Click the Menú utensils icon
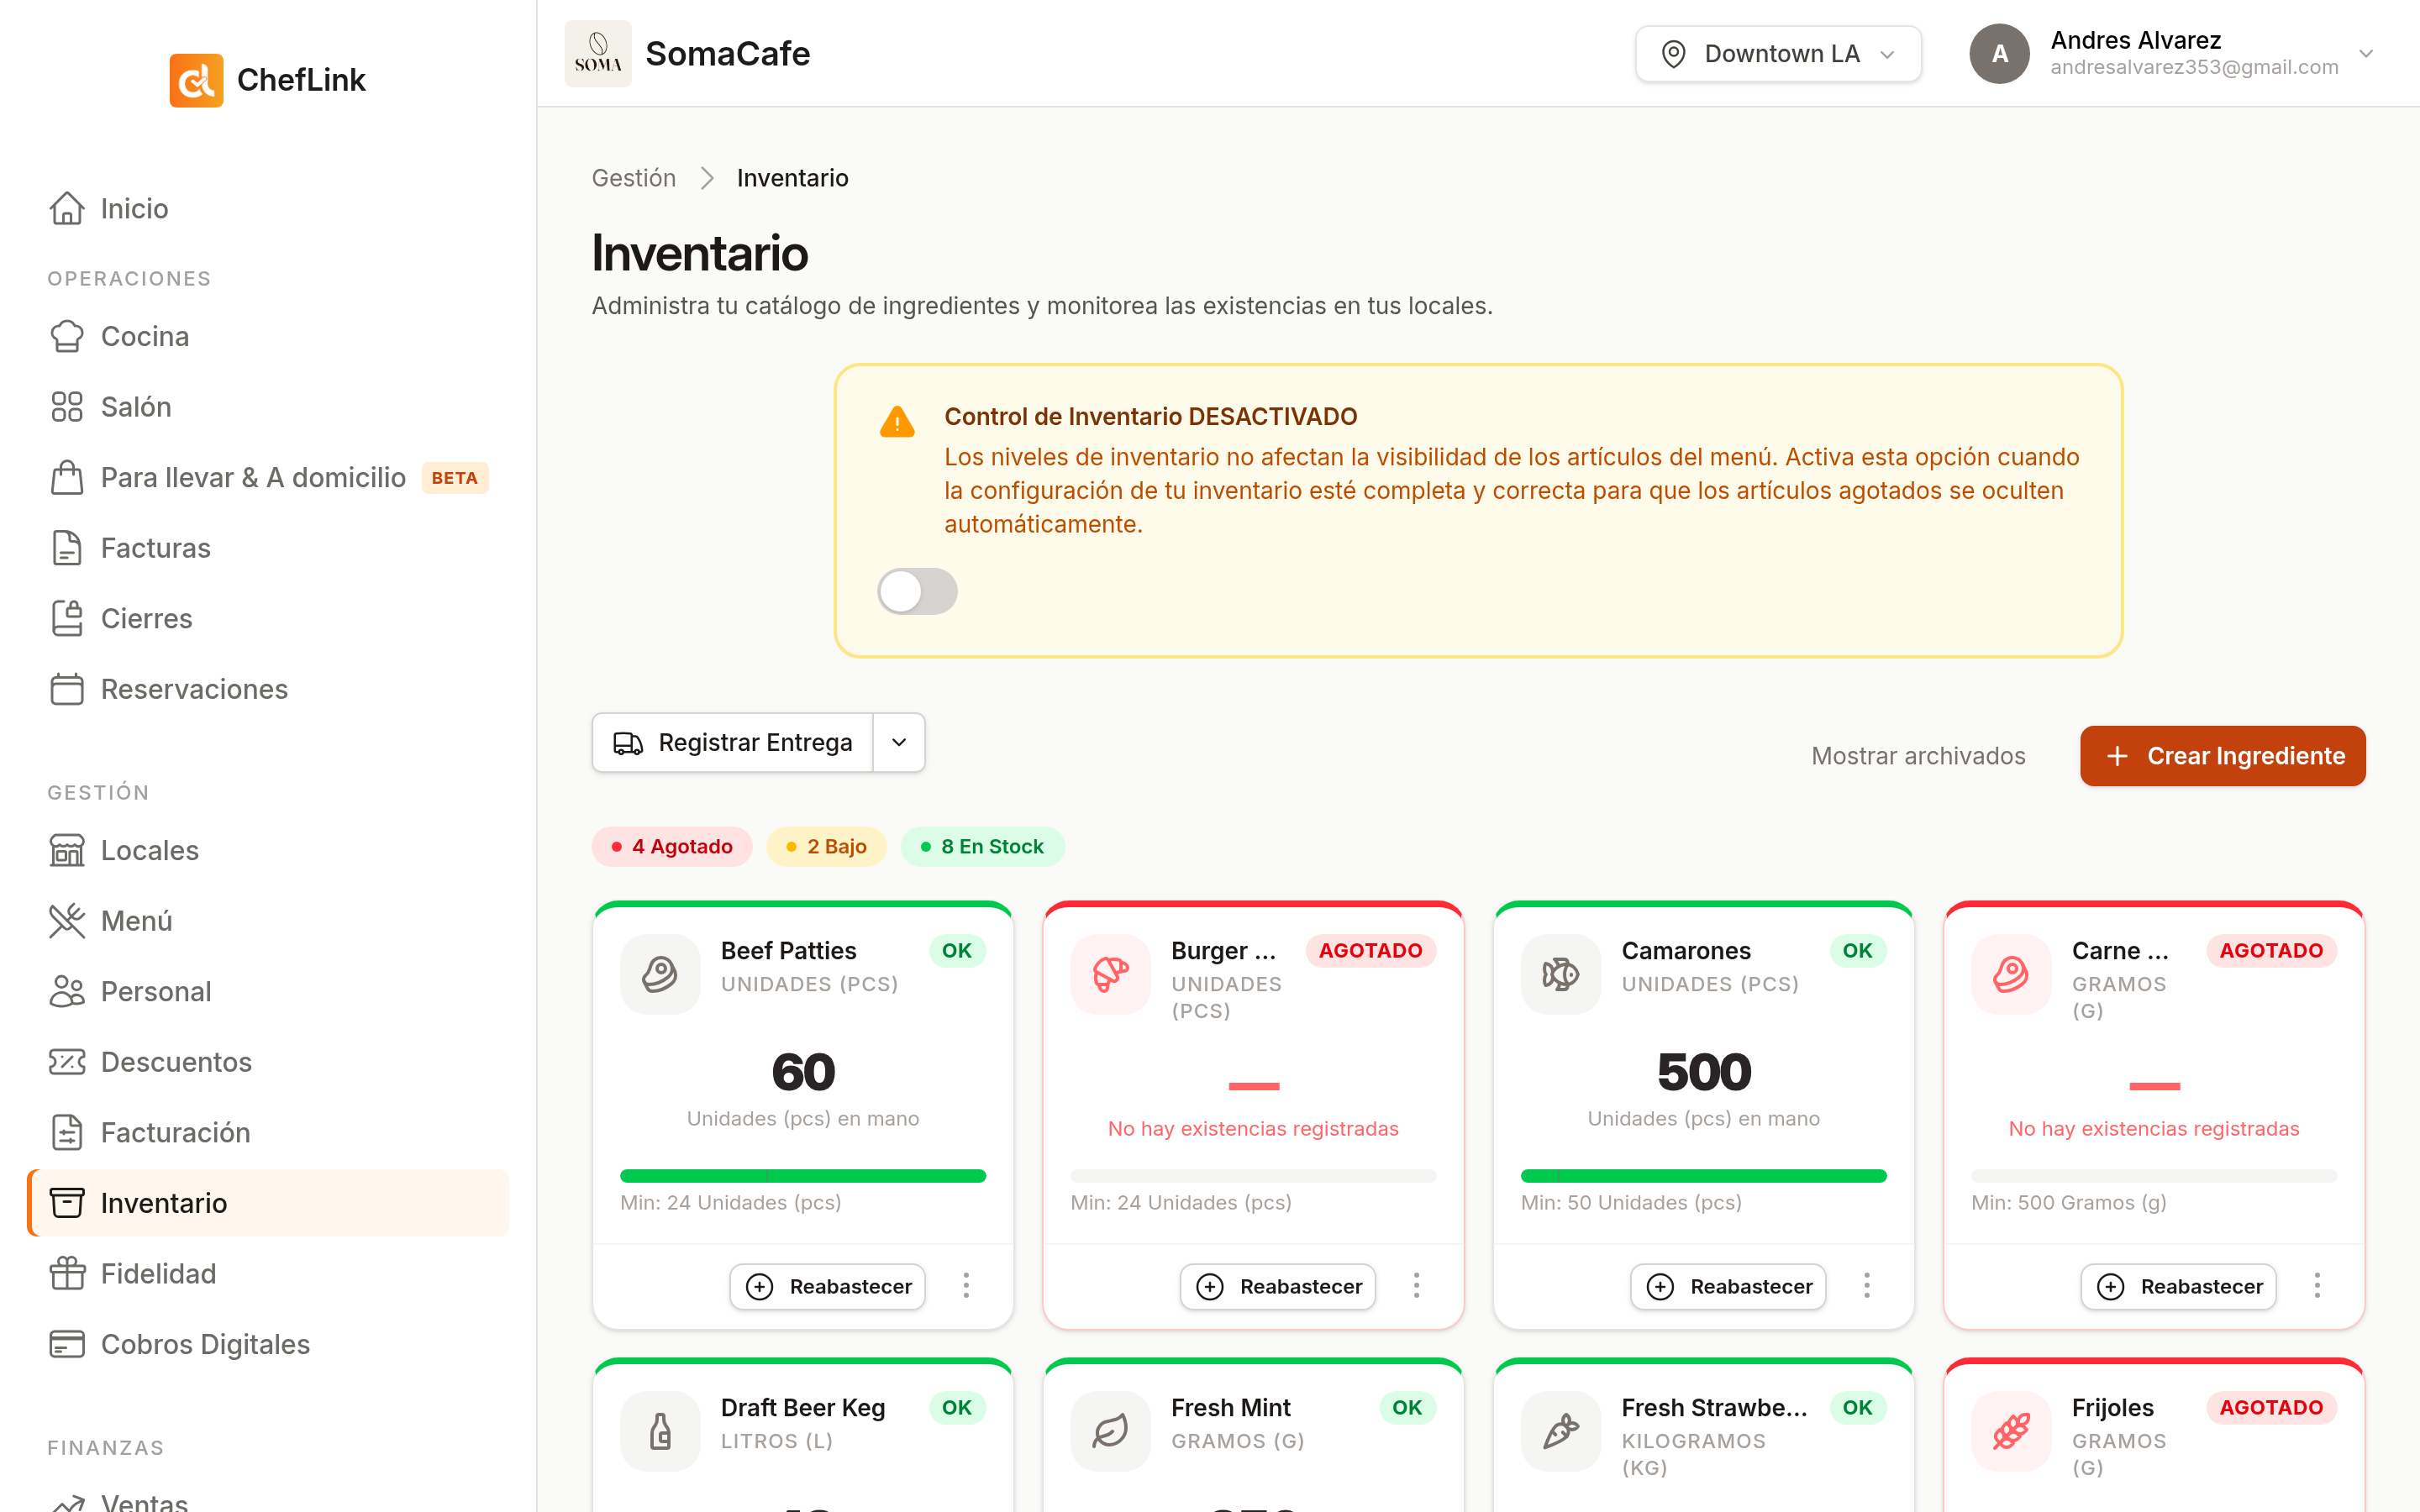 click(x=67, y=921)
